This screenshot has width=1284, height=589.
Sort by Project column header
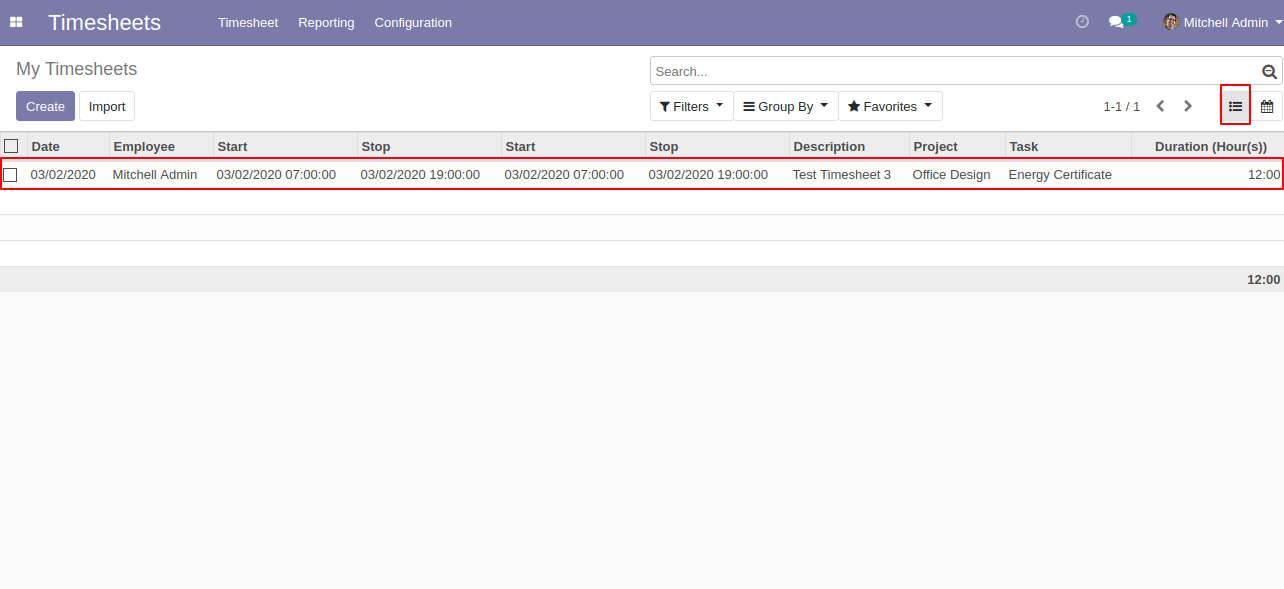957,146
